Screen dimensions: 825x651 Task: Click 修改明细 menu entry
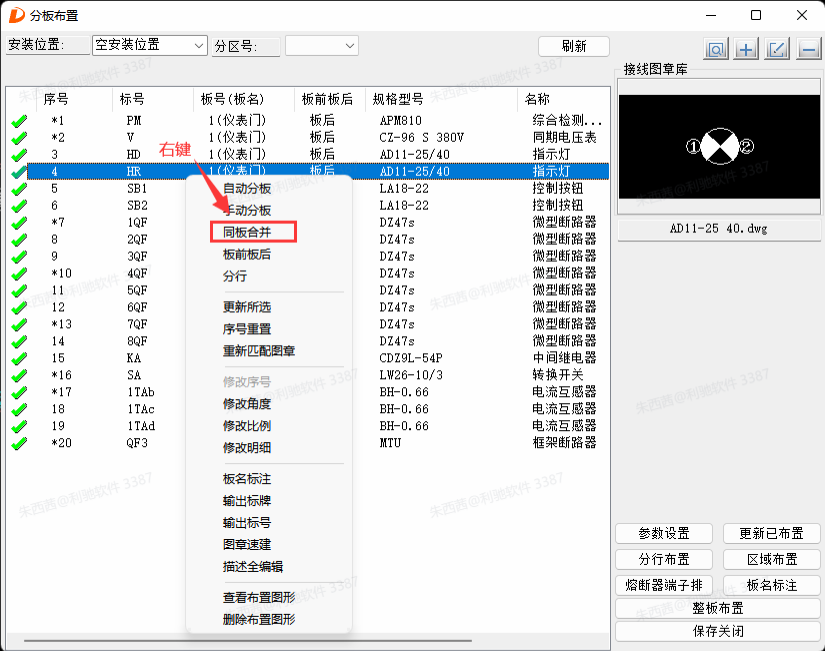(247, 447)
